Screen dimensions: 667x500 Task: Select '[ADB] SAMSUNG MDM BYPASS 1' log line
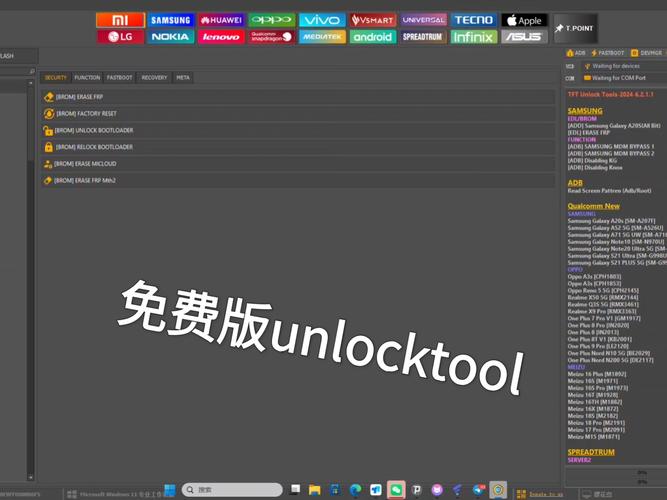(611, 146)
